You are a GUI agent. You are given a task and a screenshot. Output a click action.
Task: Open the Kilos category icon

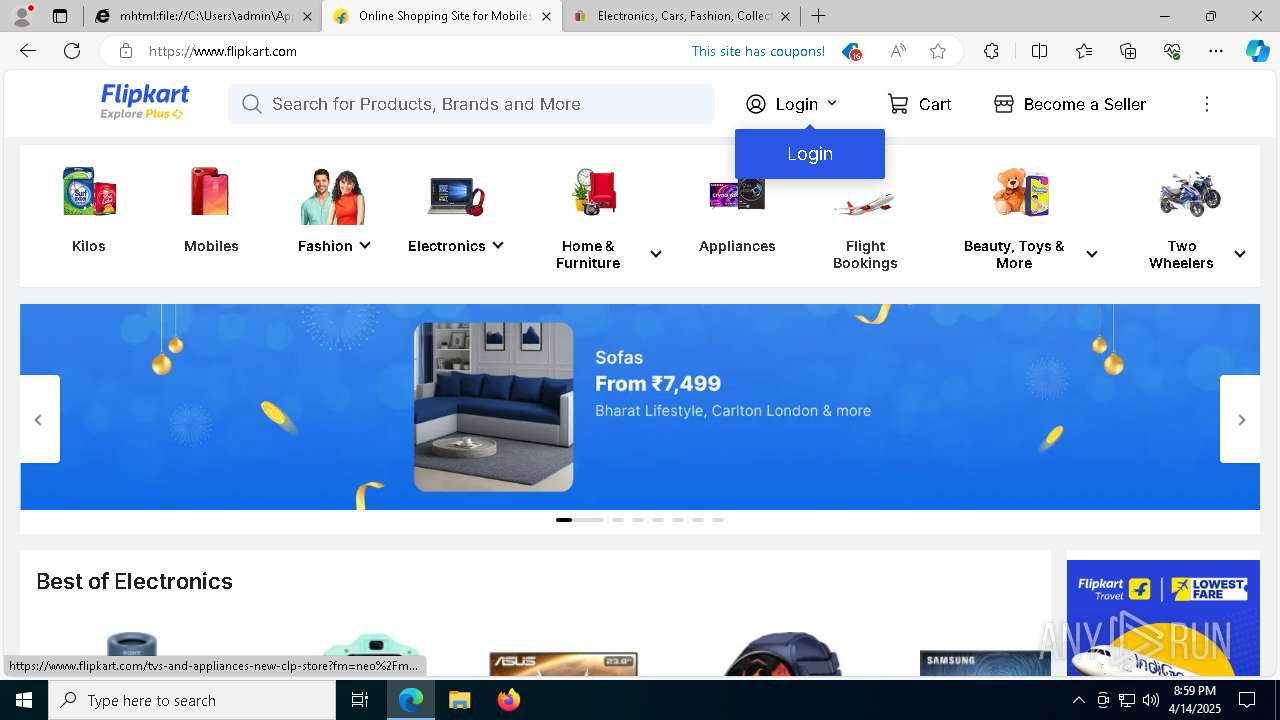click(89, 192)
